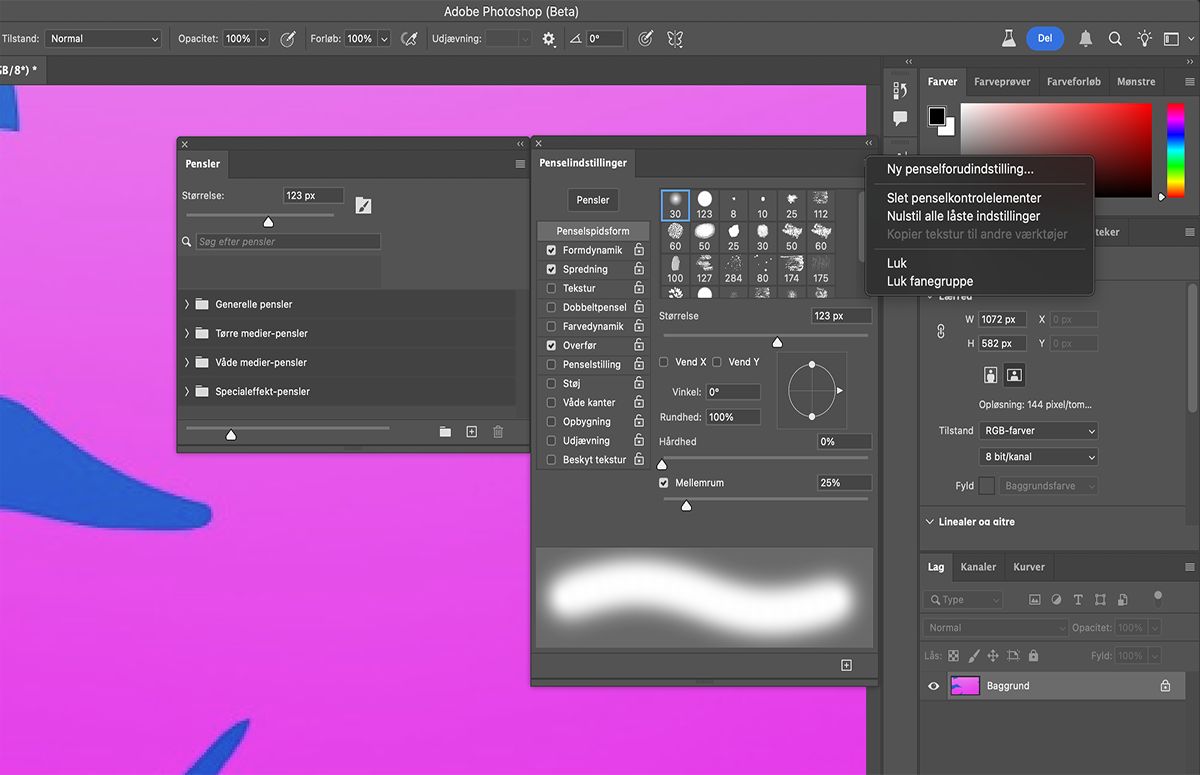
Task: Set canvas to portrait orientation
Action: coord(991,375)
